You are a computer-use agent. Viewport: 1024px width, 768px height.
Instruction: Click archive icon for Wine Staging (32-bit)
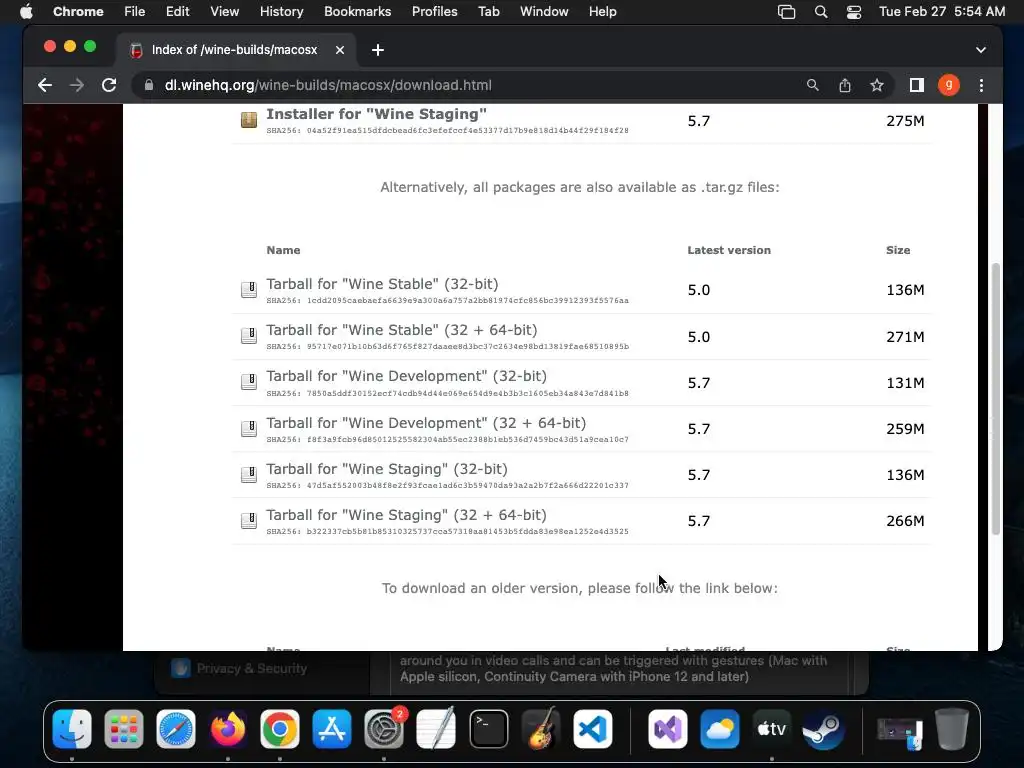point(249,475)
